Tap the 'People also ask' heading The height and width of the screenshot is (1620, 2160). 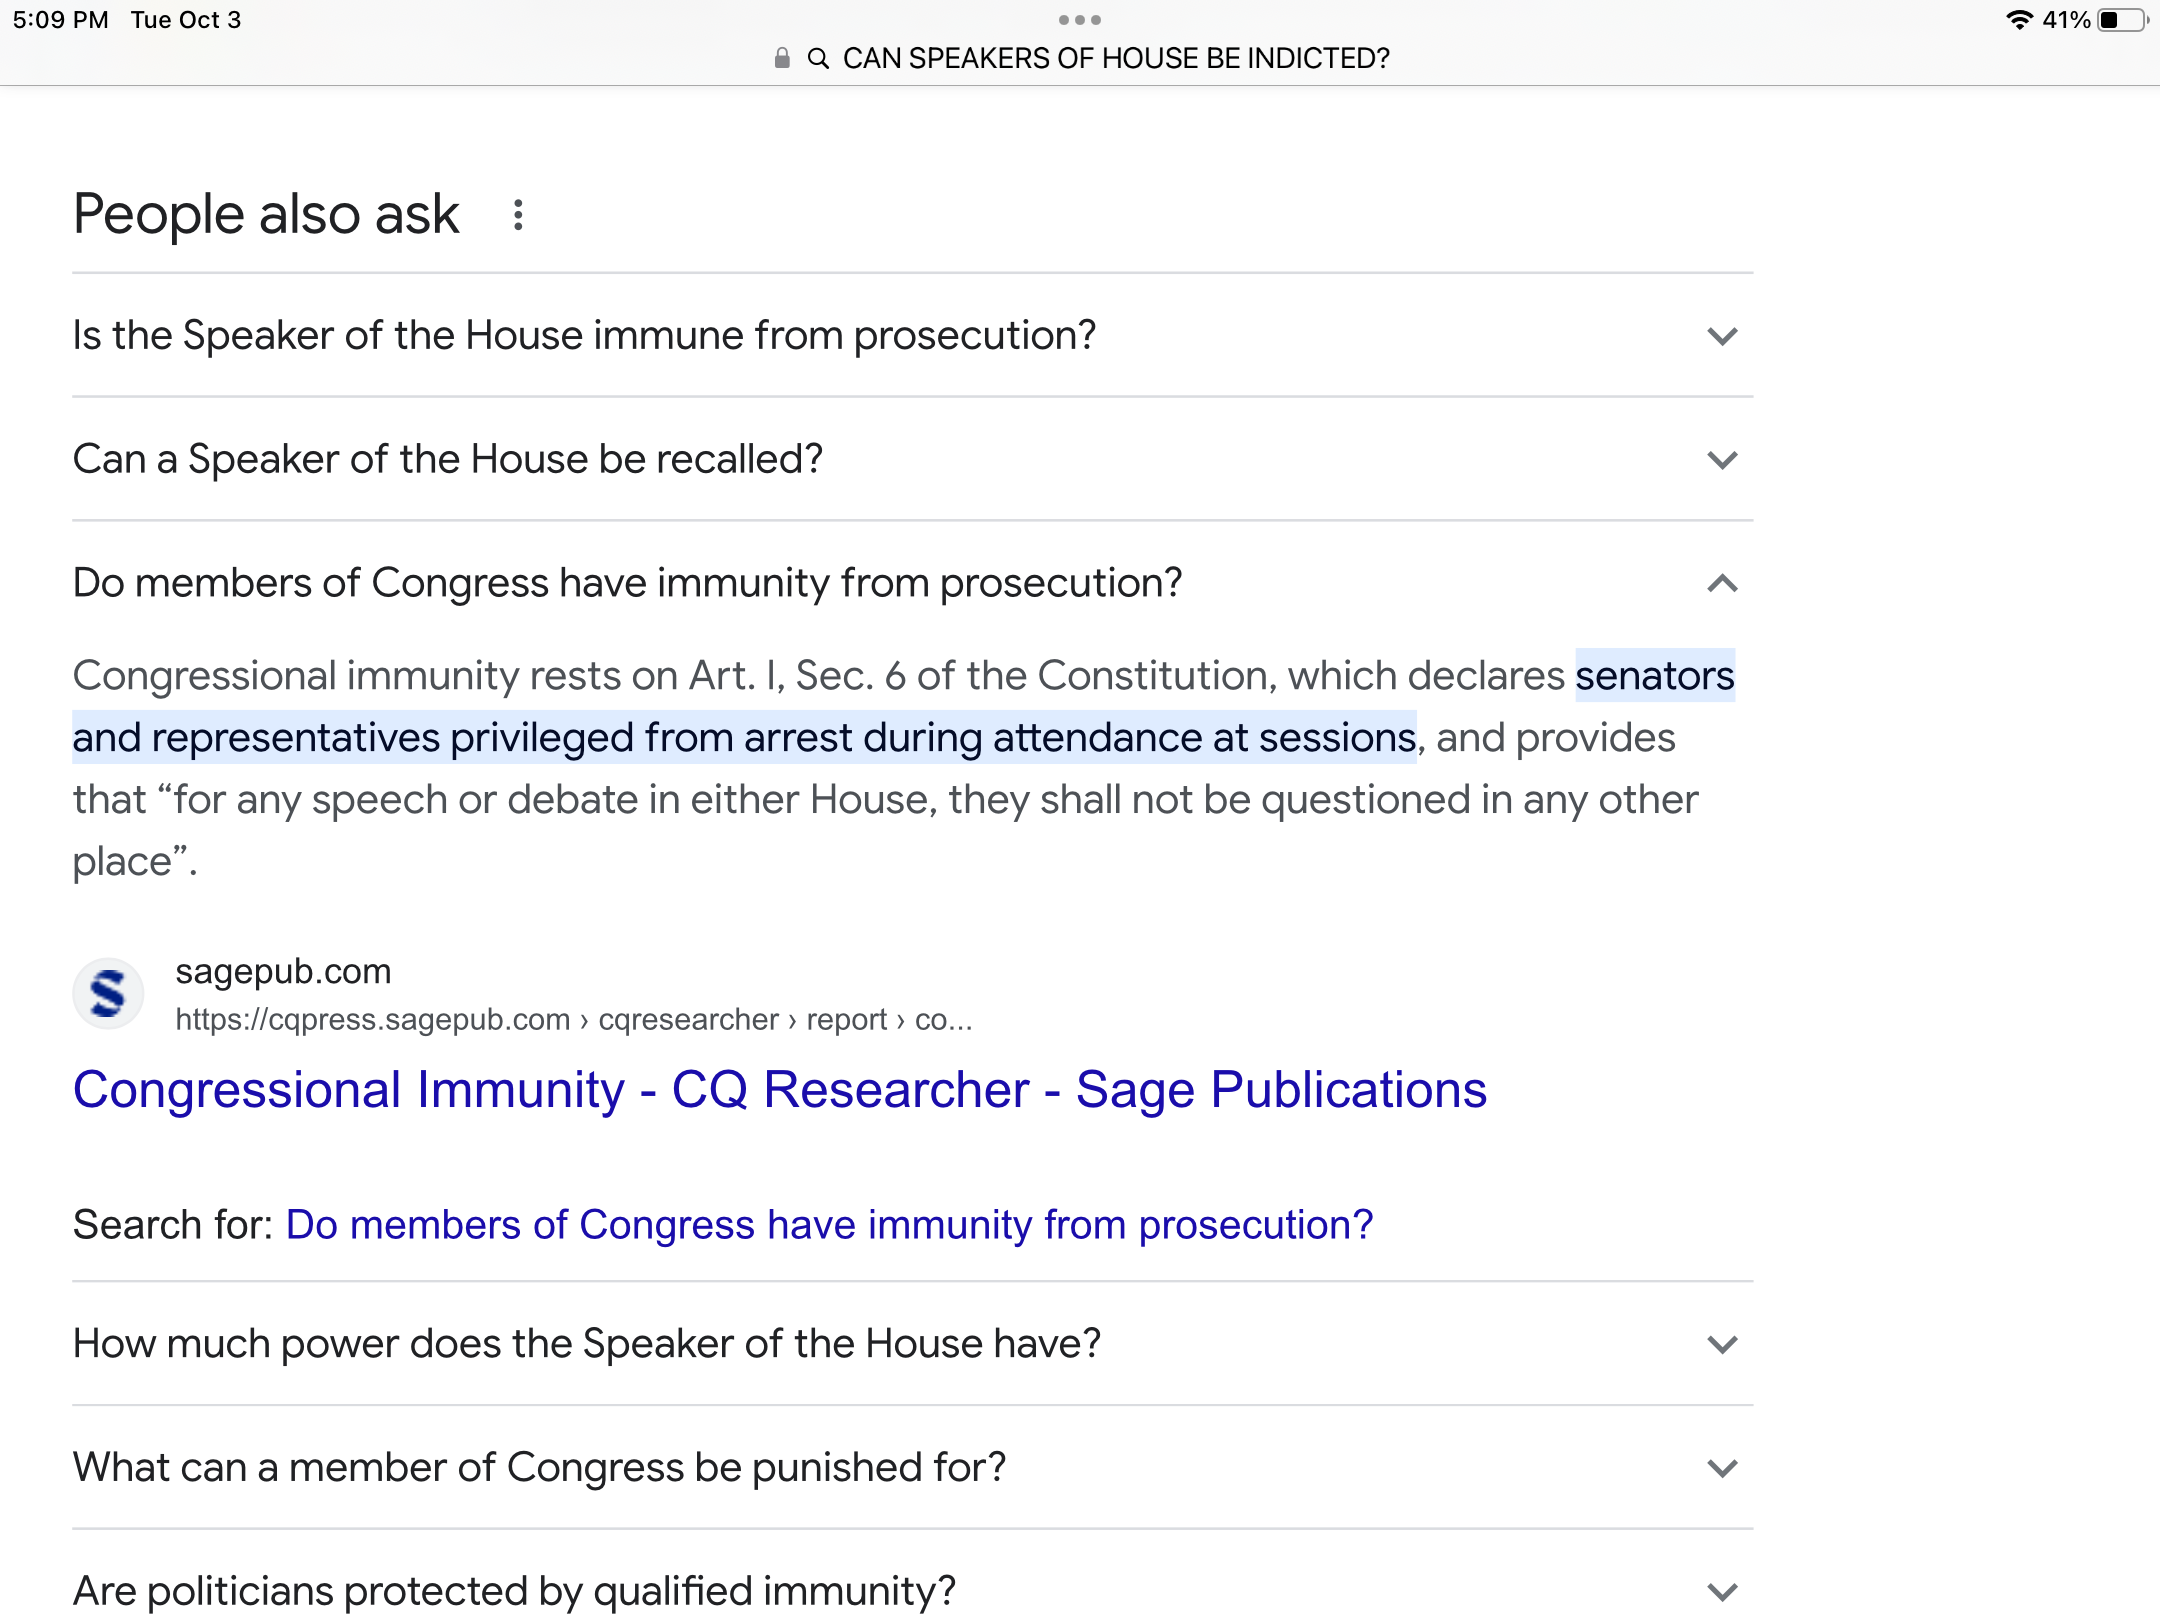click(x=266, y=215)
